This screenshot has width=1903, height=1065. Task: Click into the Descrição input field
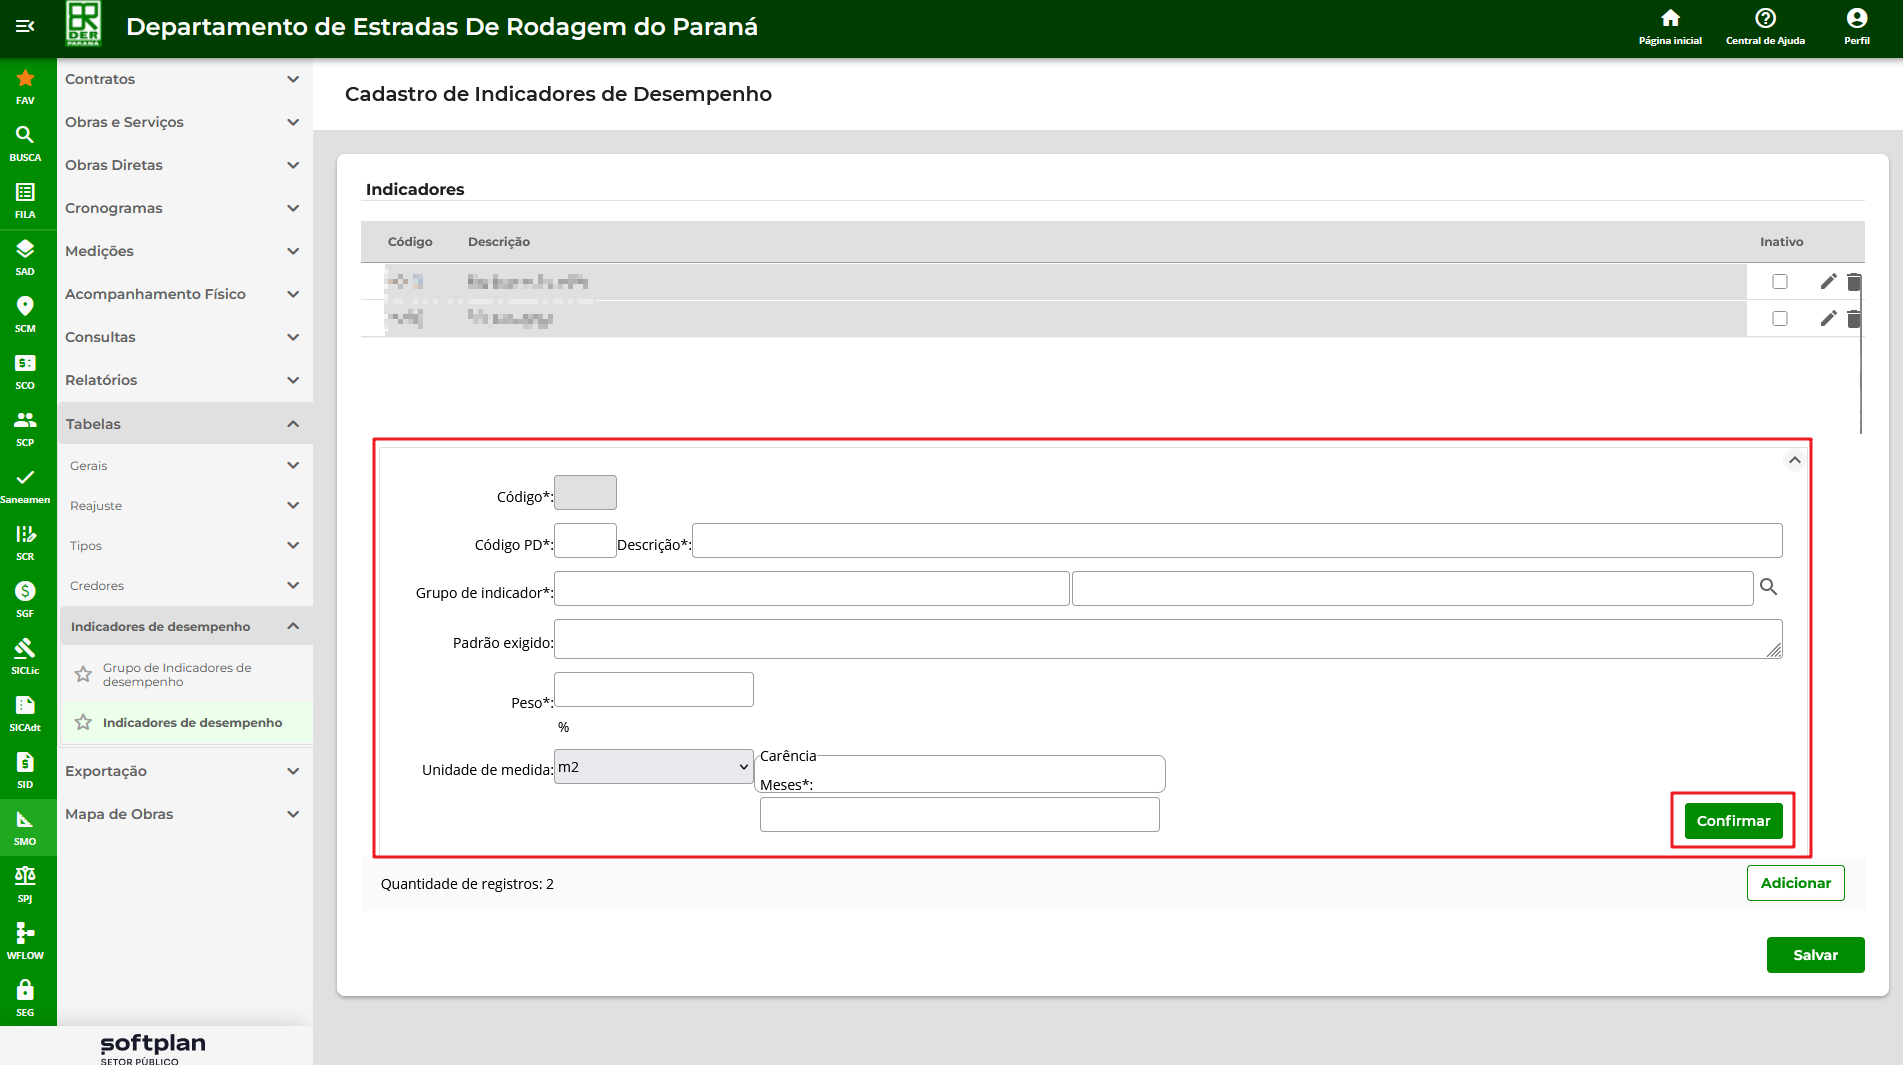coord(1236,541)
